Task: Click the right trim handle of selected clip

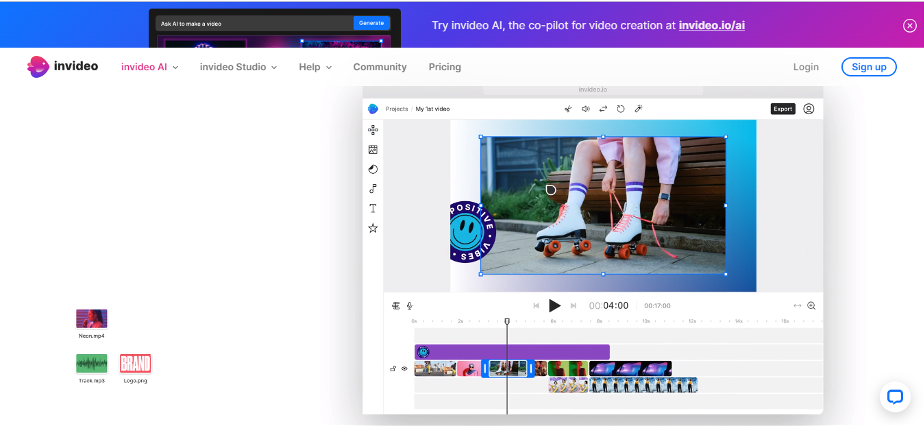Action: tap(531, 369)
